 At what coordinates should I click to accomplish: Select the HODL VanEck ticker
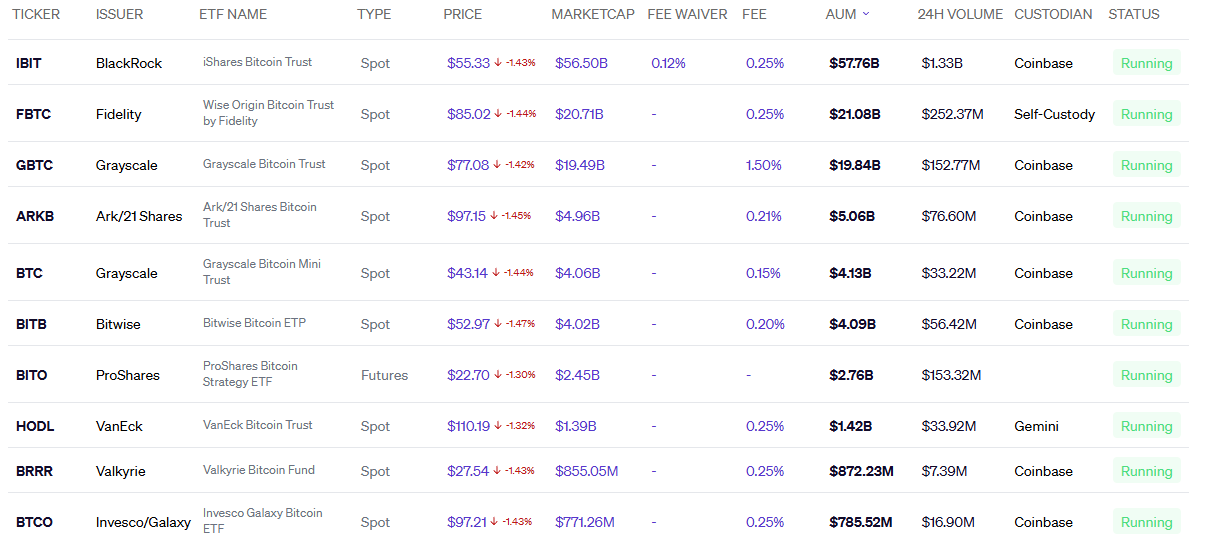pos(35,426)
